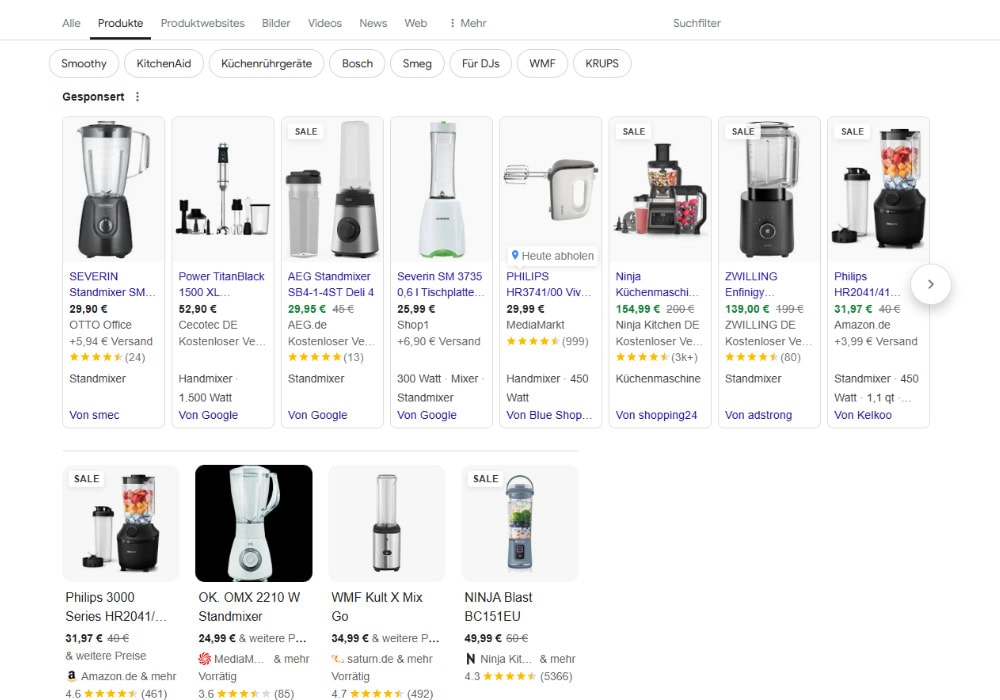This screenshot has width=1000, height=700.
Task: Click the 4.3 rating (5366) of NINJA Blast
Action: [518, 676]
